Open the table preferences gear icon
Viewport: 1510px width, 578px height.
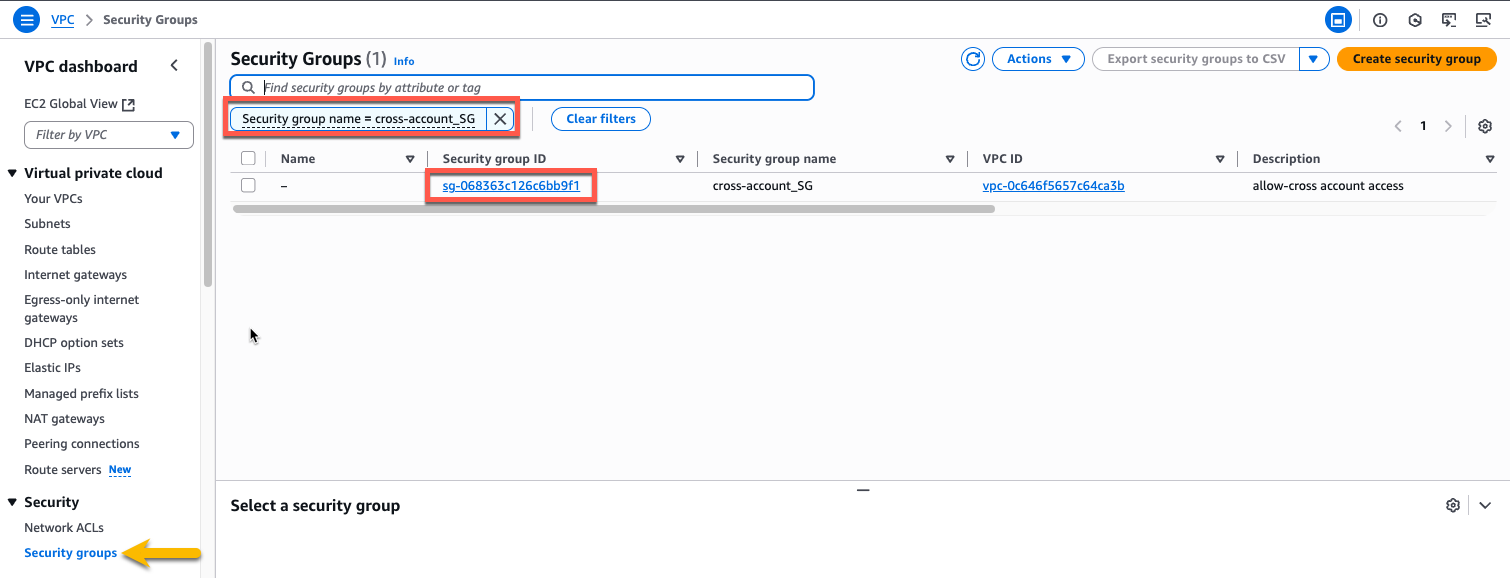(x=1484, y=126)
